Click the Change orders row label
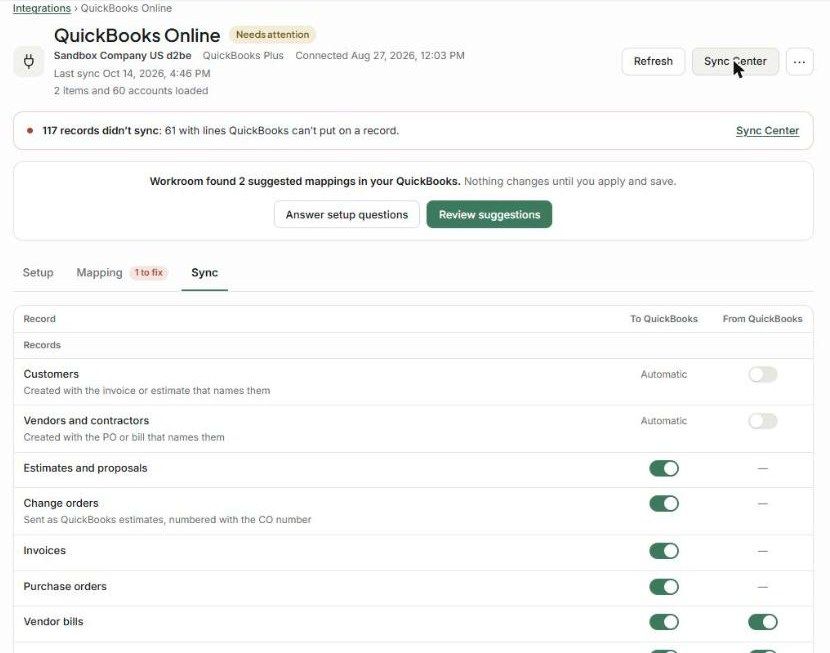 [61, 503]
